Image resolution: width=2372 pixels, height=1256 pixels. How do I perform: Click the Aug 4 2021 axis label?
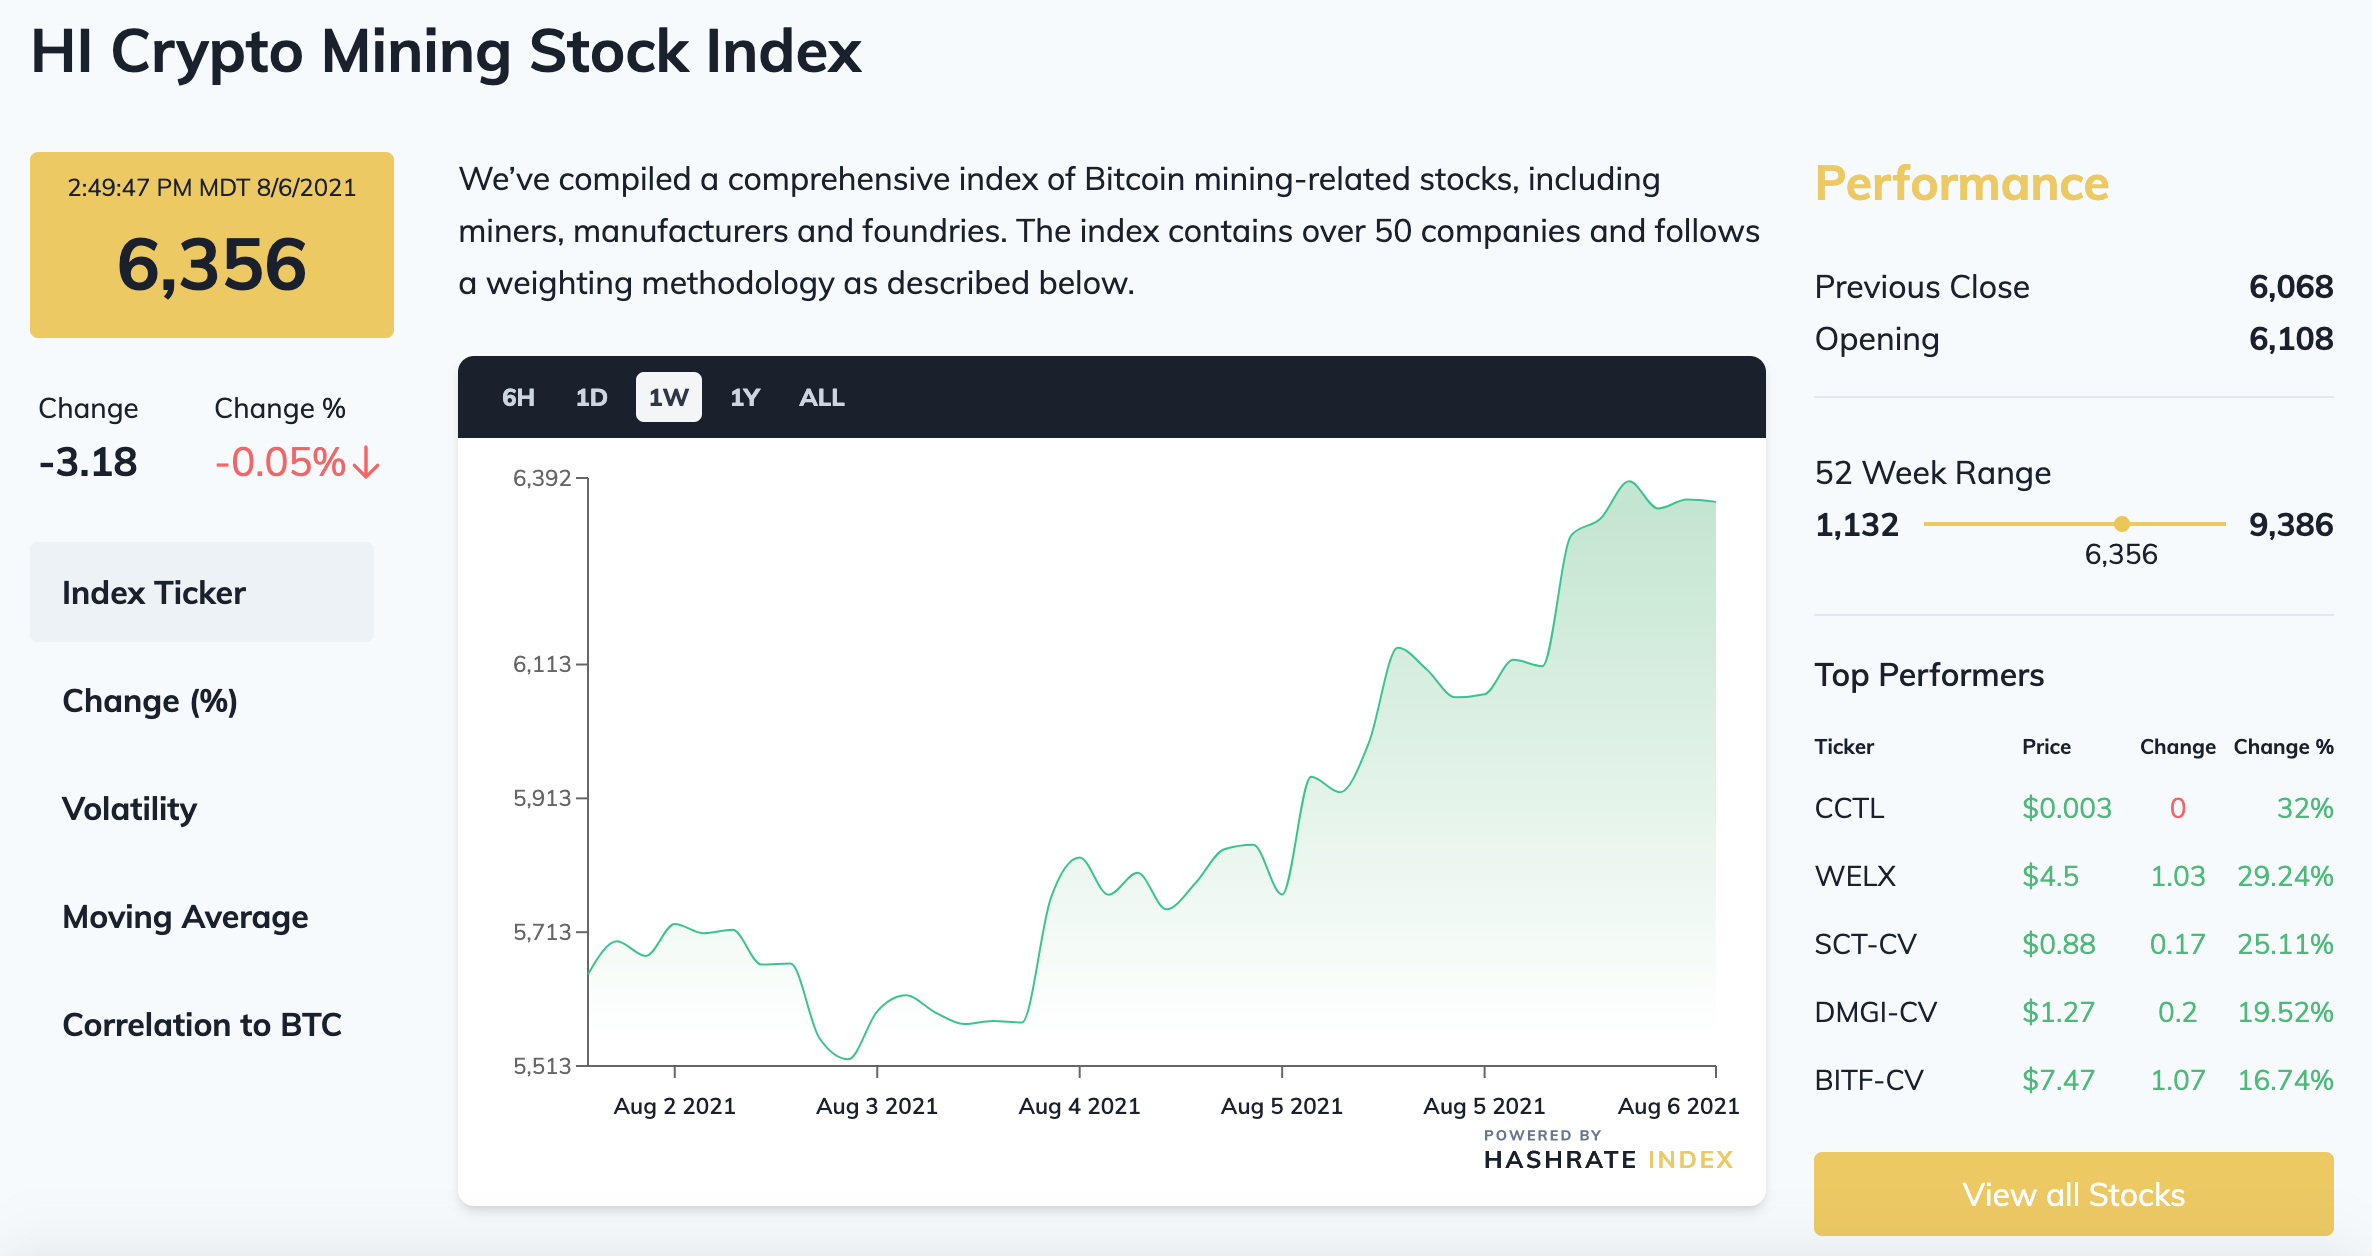[1079, 1106]
